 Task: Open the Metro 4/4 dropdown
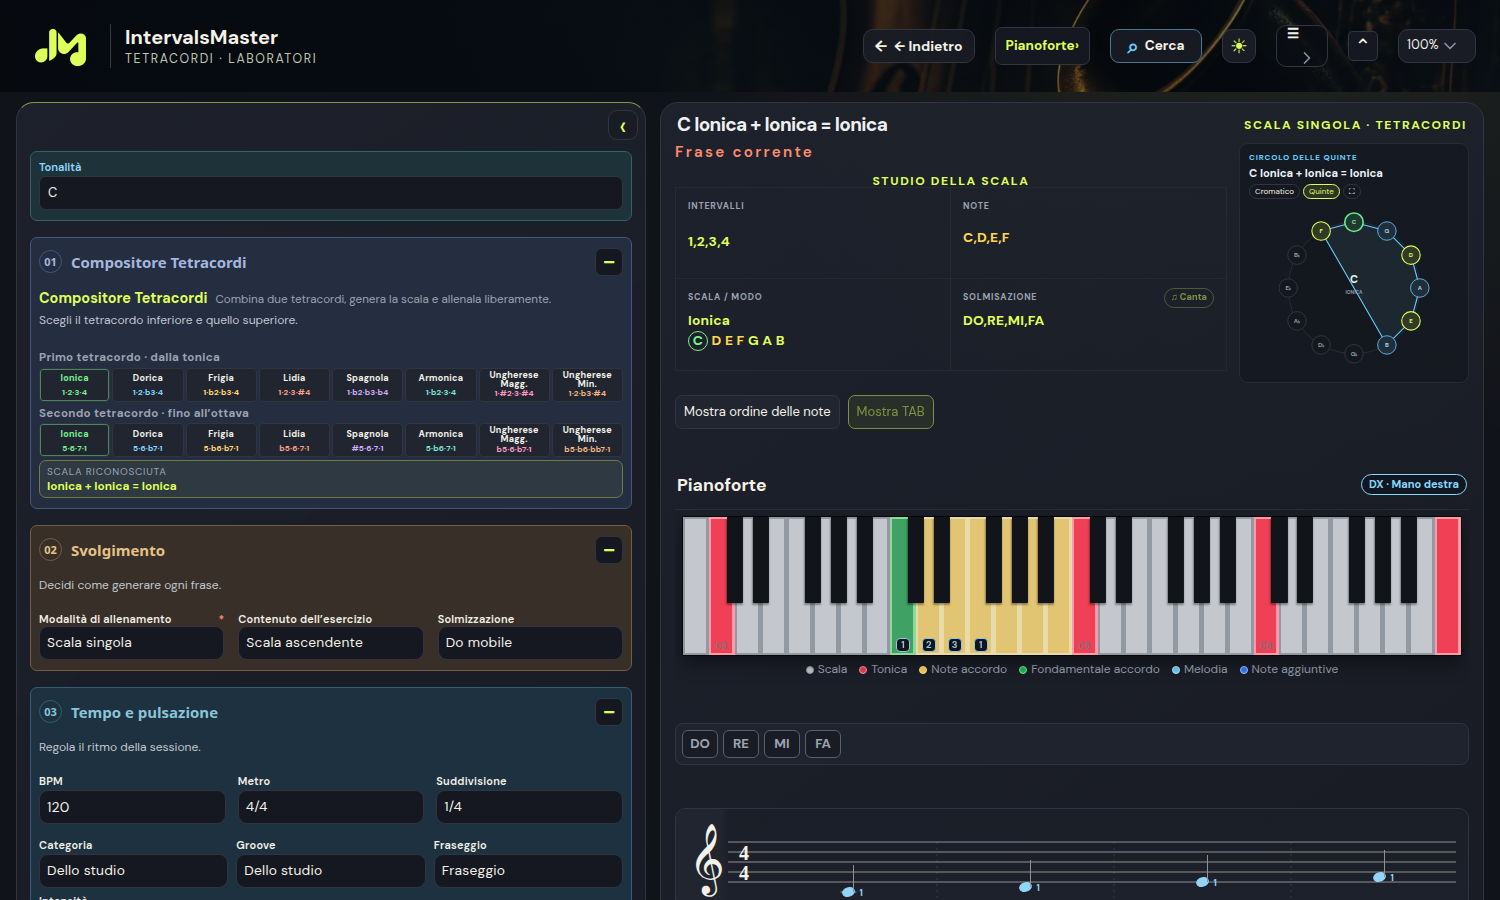click(330, 807)
